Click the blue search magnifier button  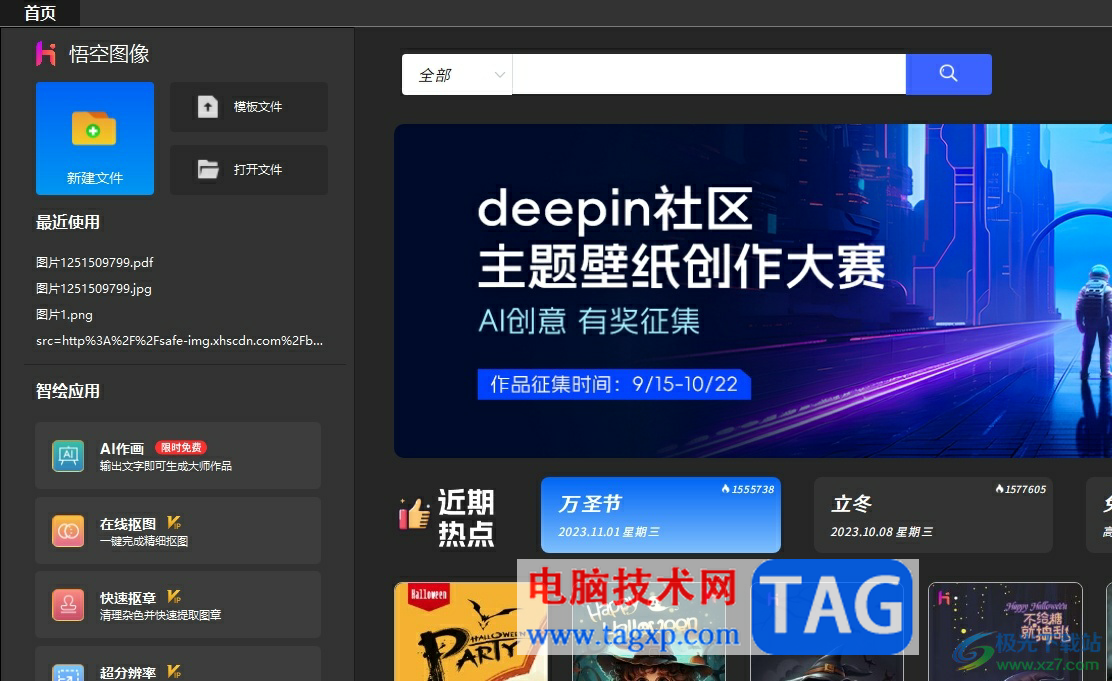(x=948, y=74)
